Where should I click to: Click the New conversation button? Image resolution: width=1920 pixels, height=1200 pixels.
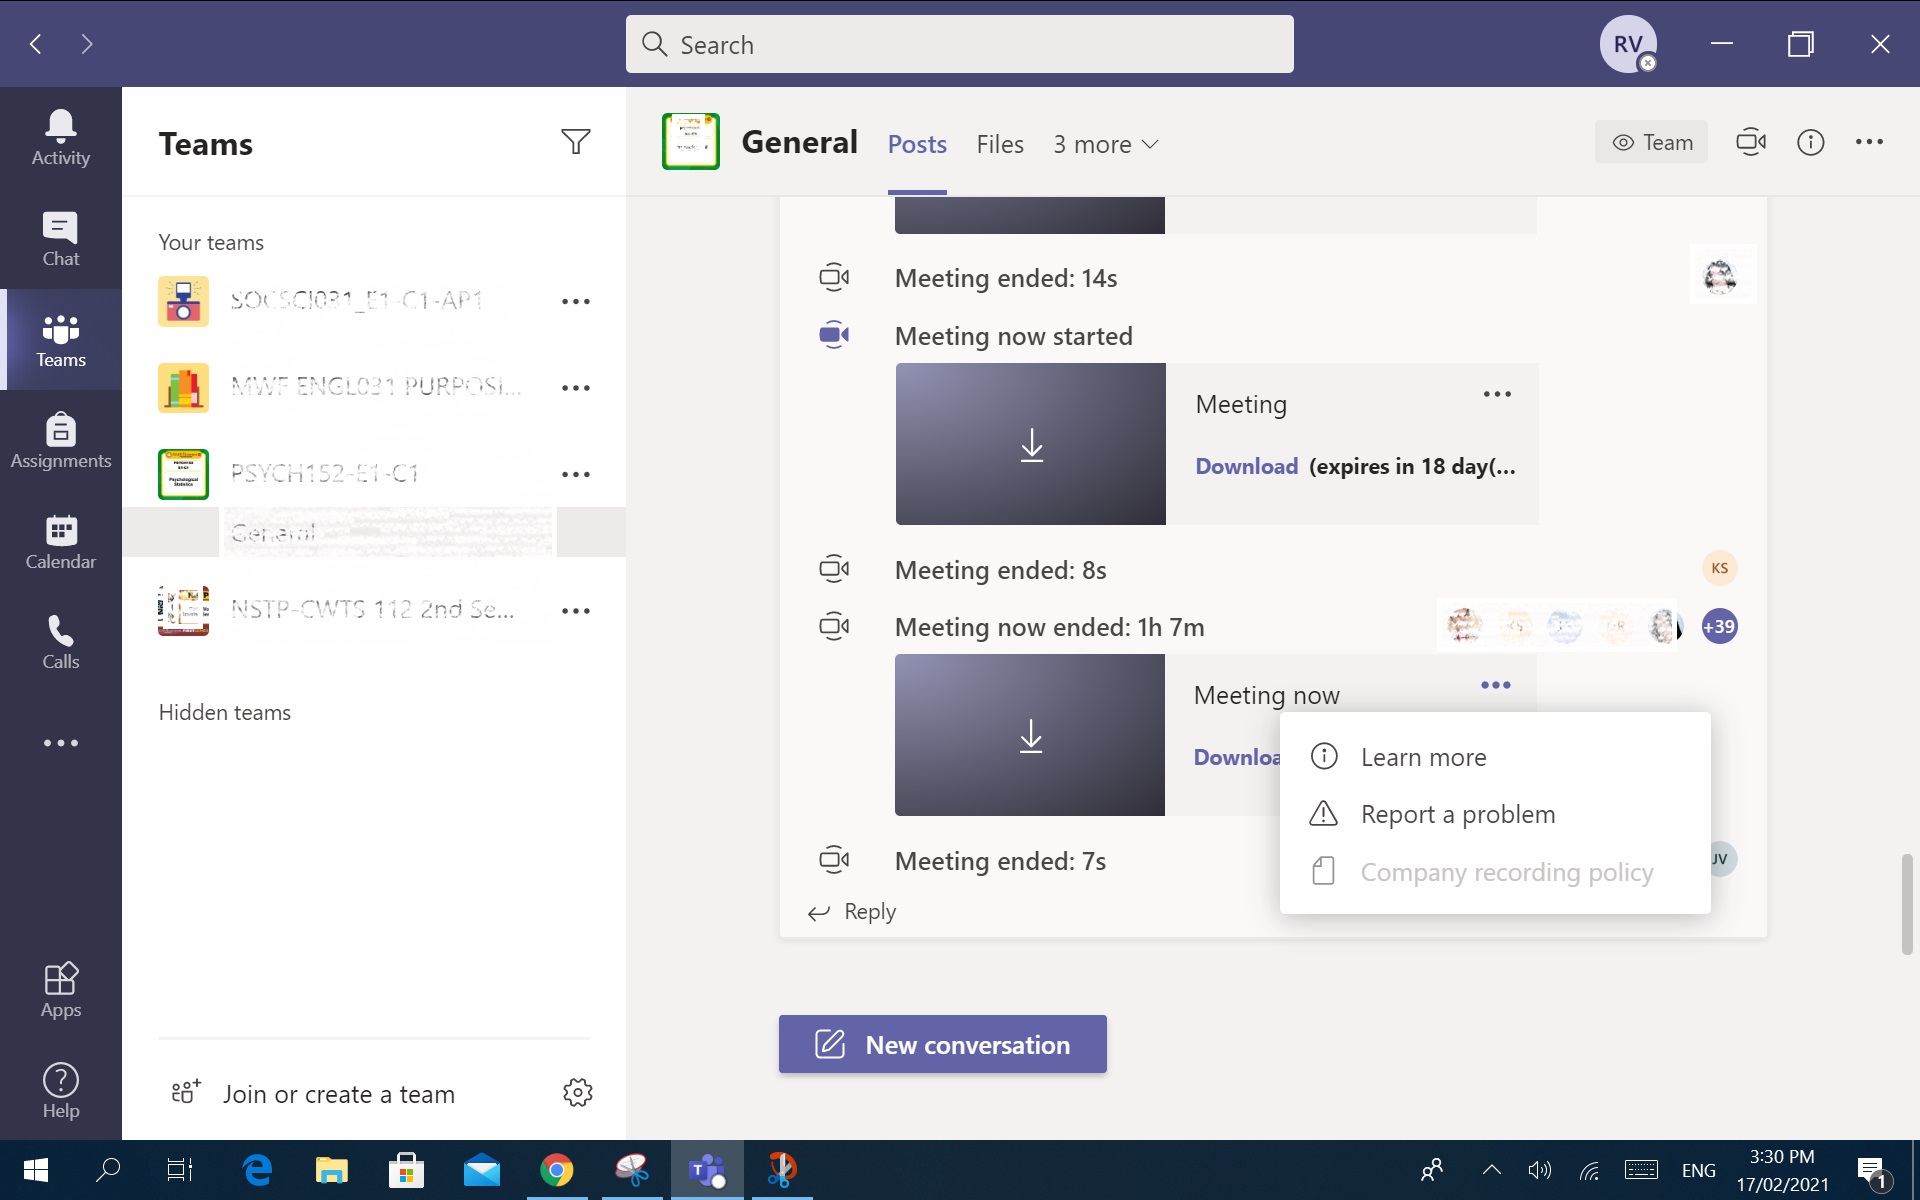click(x=942, y=1044)
